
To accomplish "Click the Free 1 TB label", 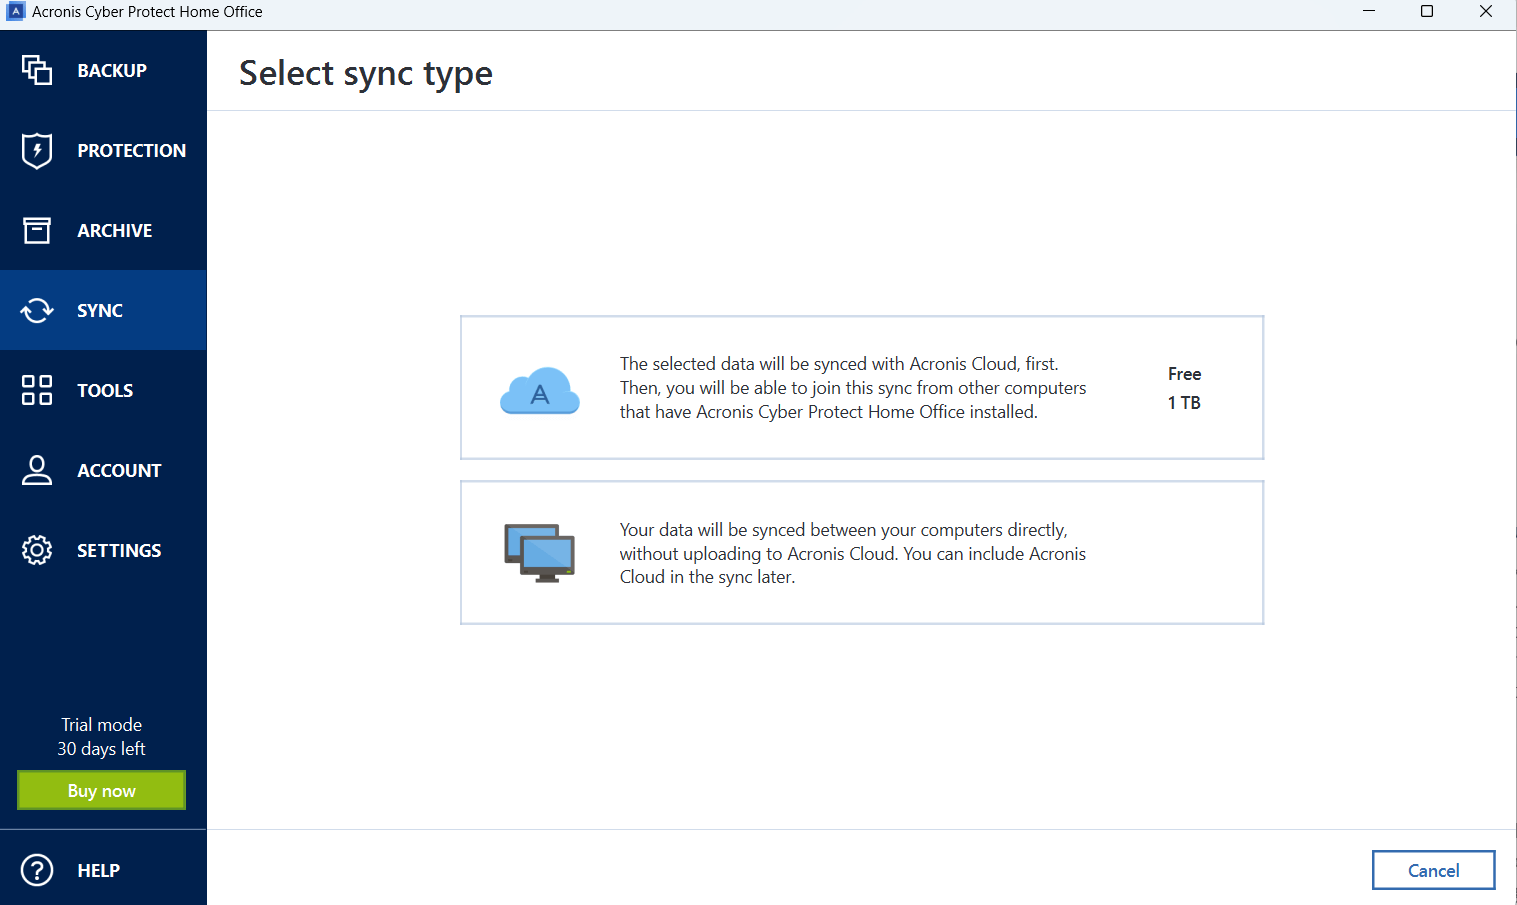I will 1184,388.
